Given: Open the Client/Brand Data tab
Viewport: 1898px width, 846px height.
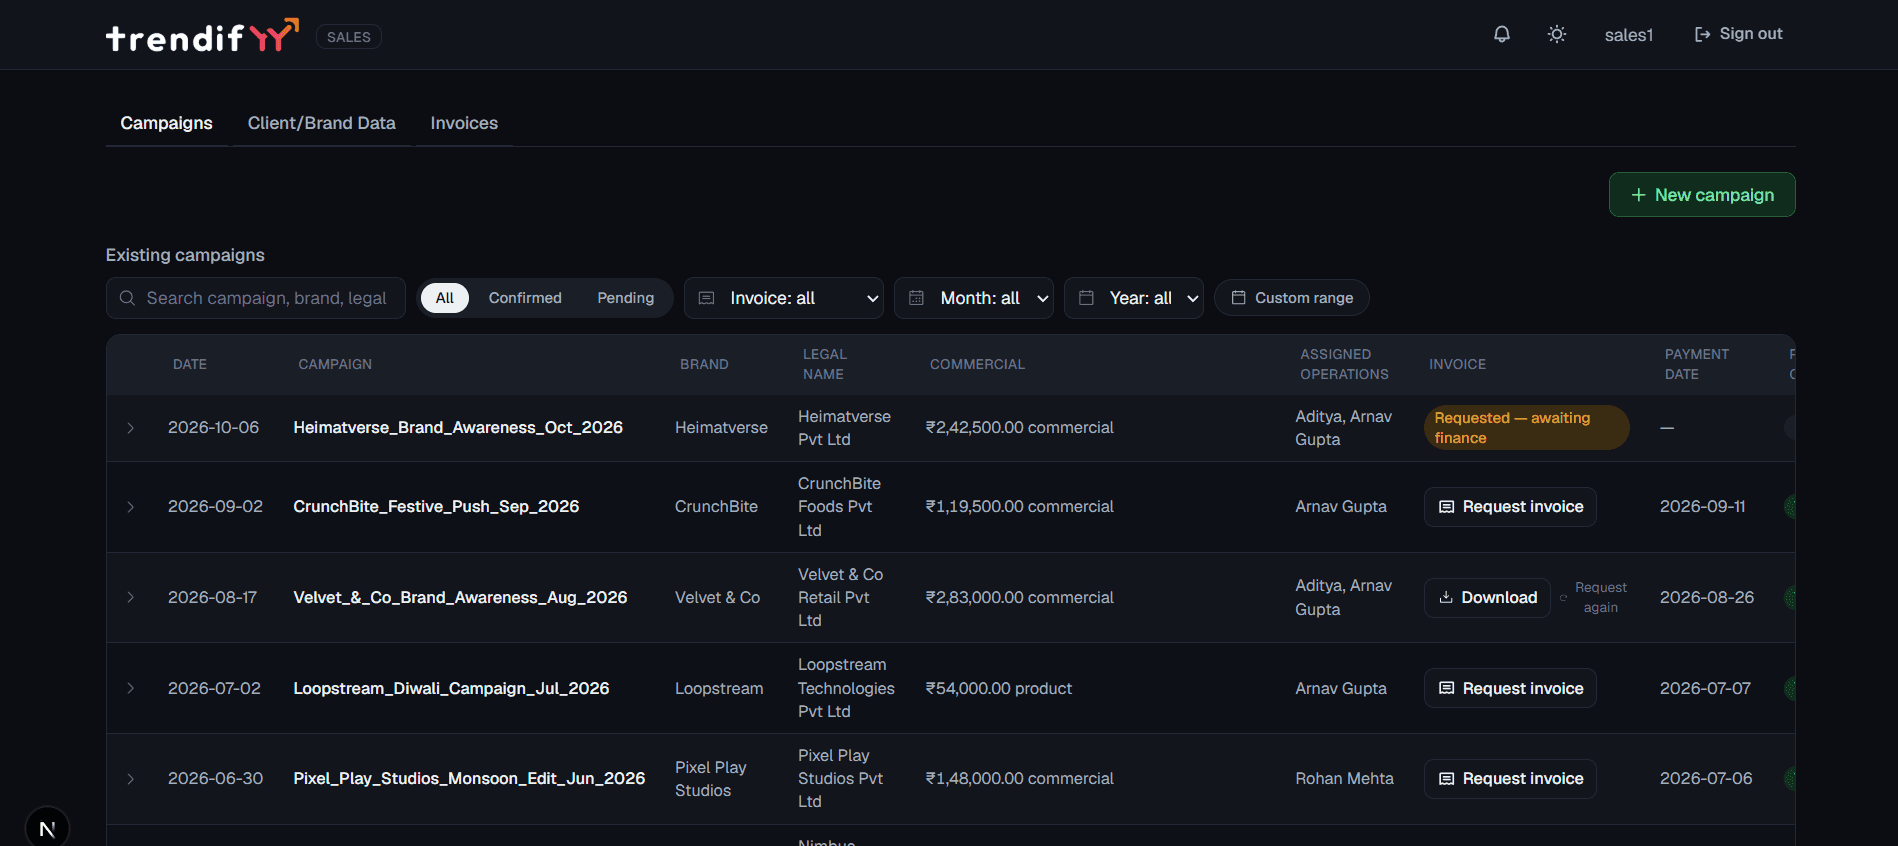Looking at the screenshot, I should [x=322, y=123].
